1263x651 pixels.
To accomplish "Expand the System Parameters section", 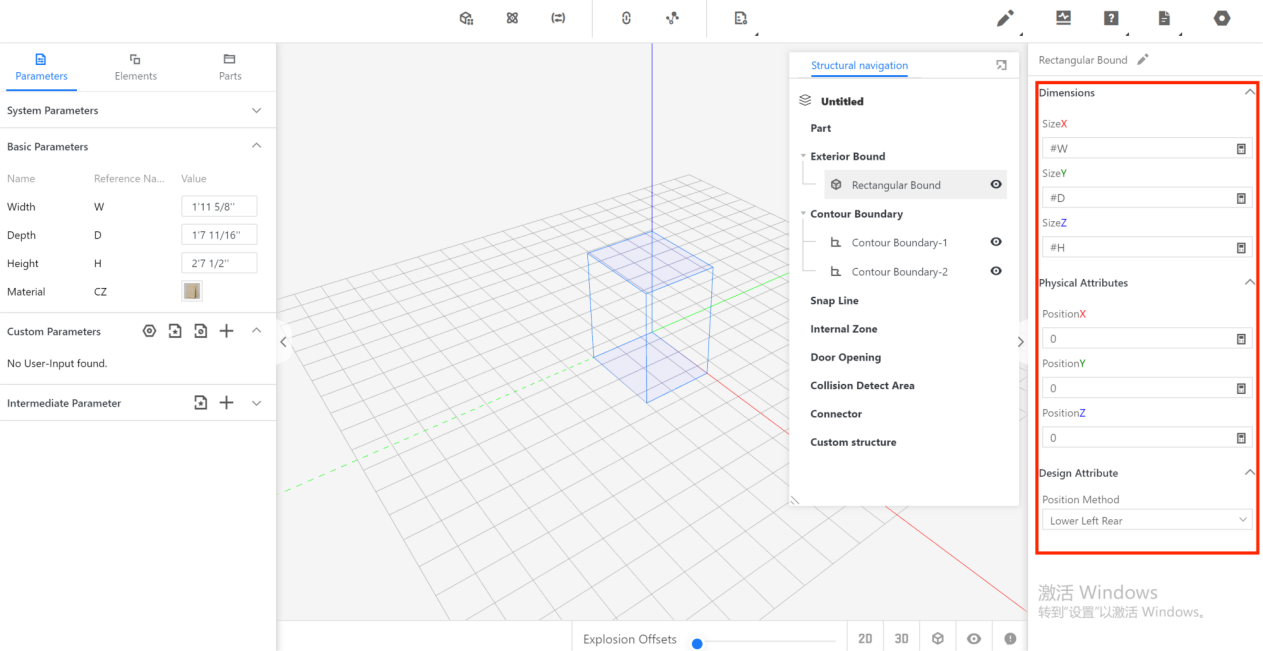I will click(256, 111).
